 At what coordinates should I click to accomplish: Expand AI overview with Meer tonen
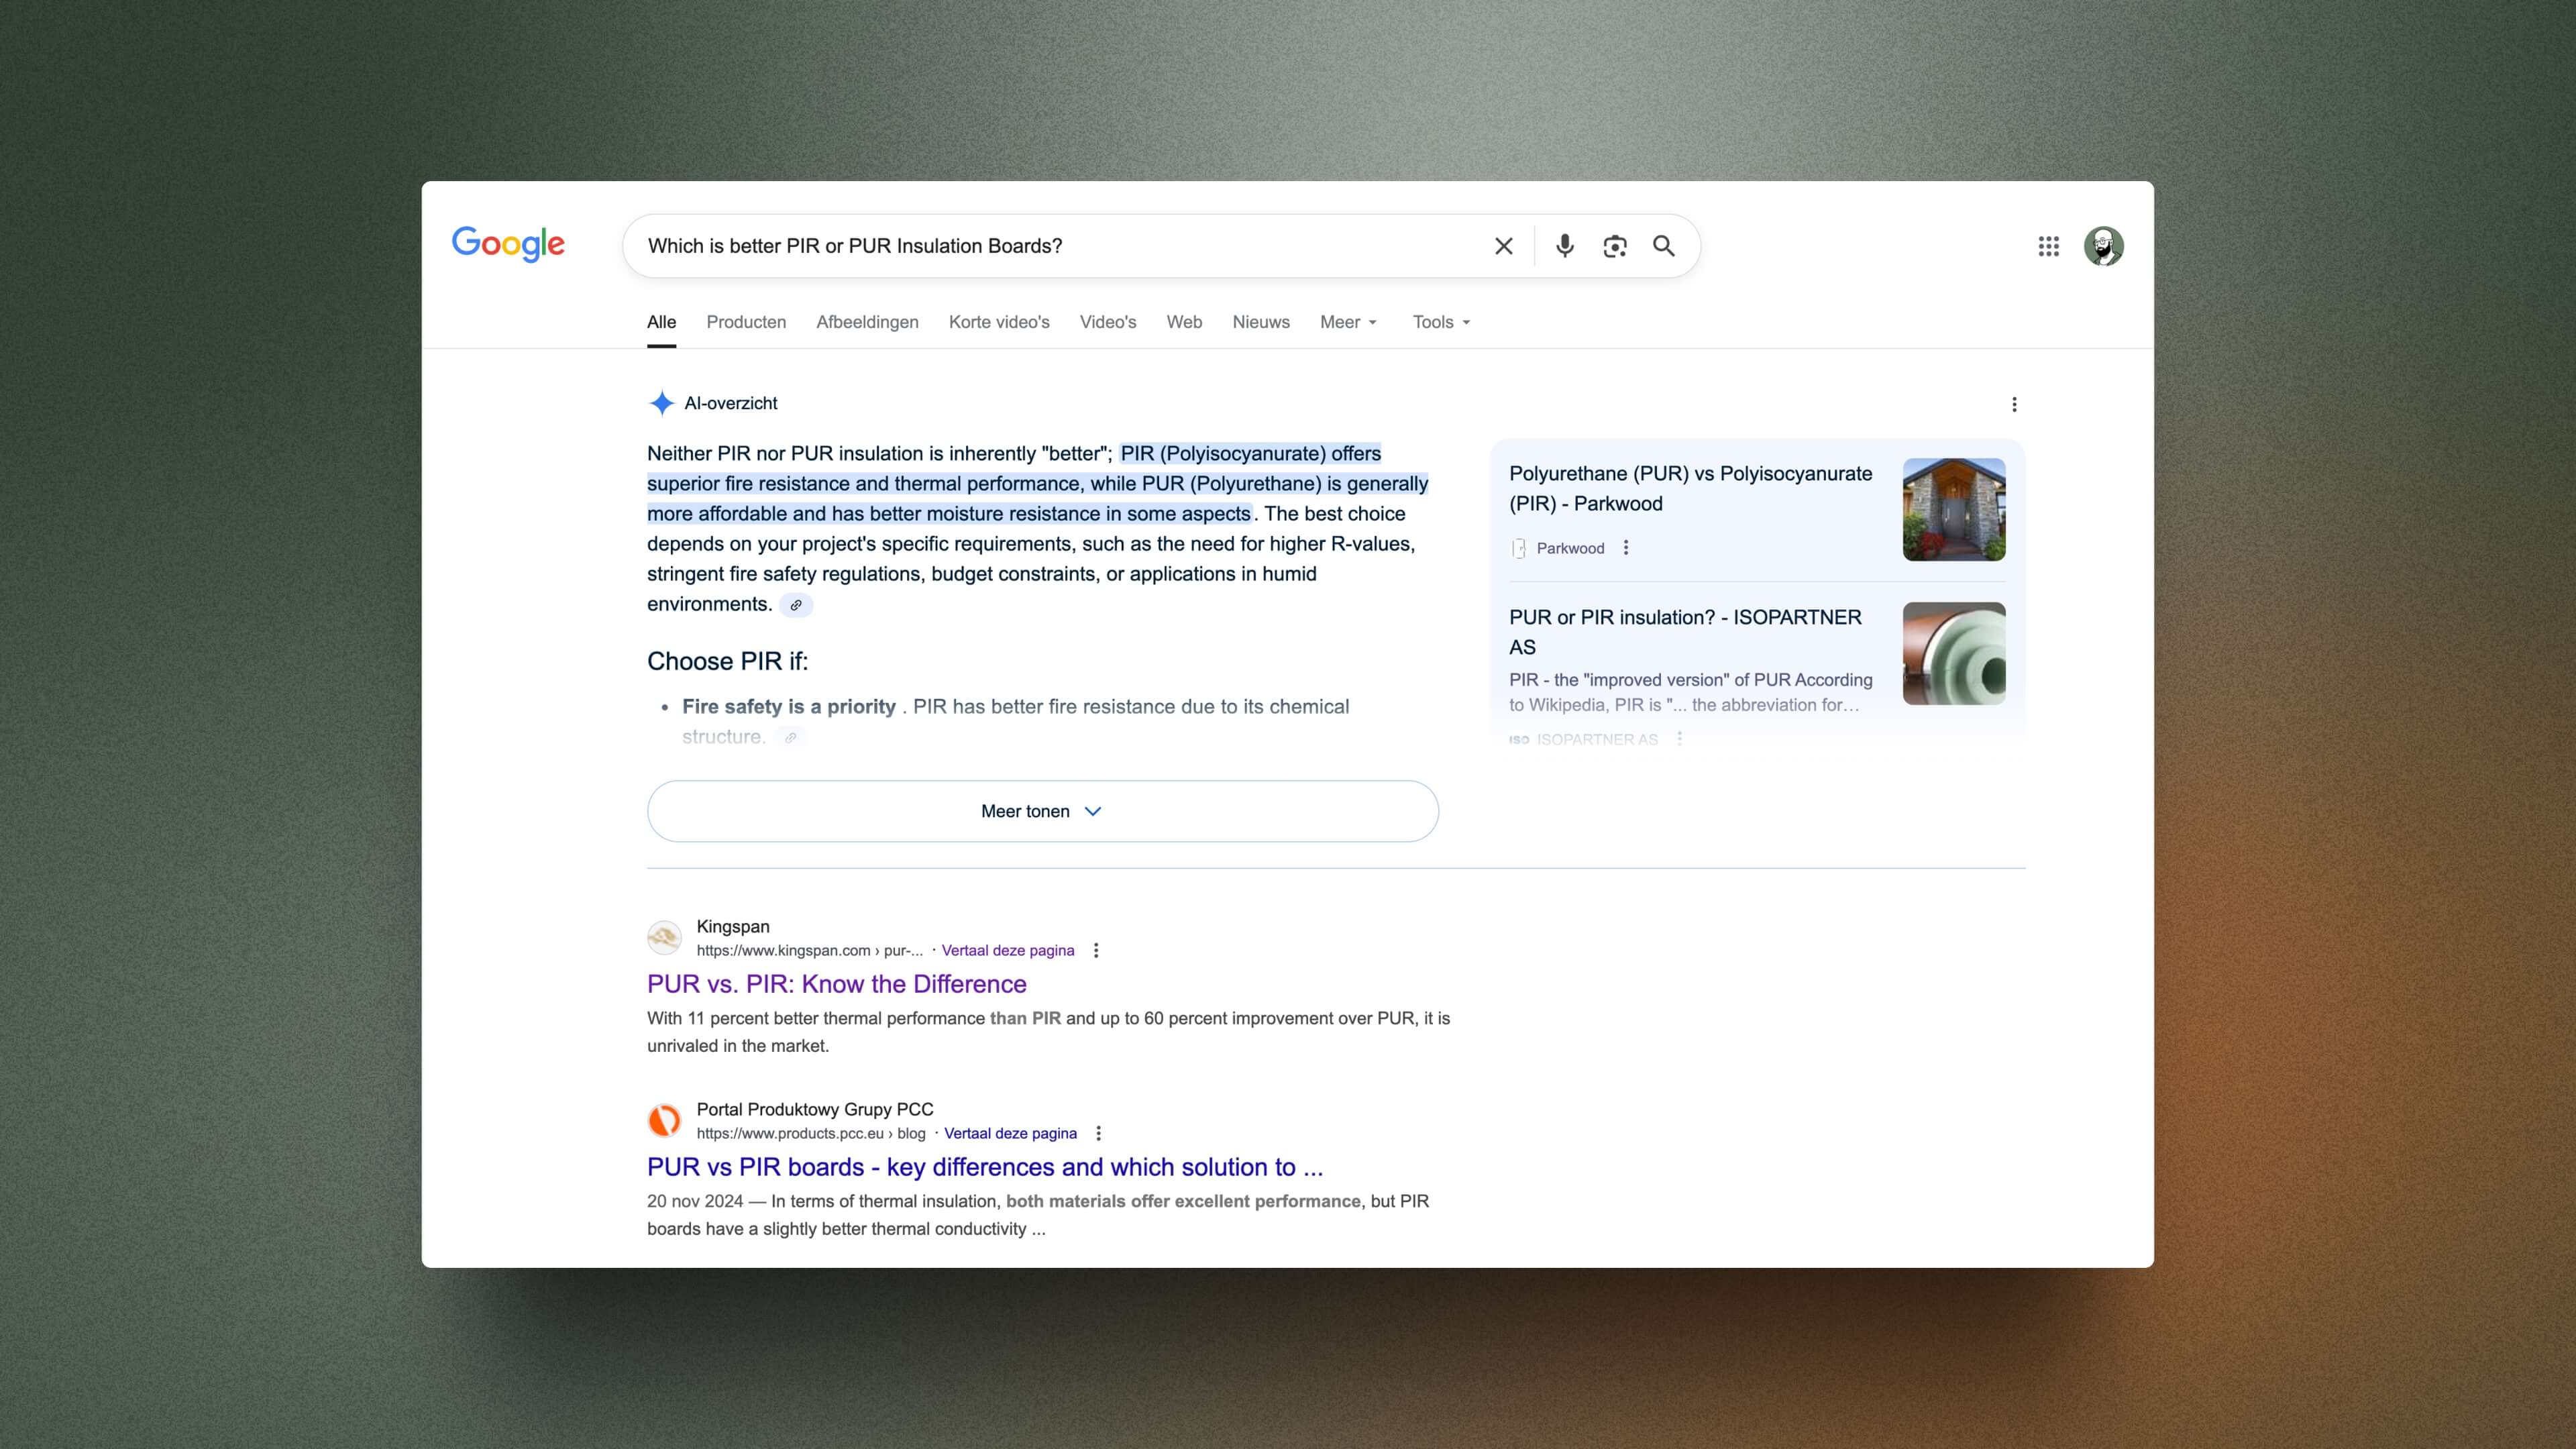(x=1042, y=811)
